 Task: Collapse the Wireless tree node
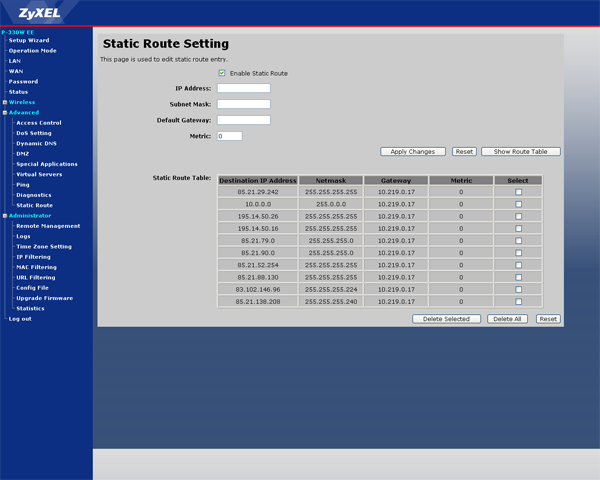[5, 102]
